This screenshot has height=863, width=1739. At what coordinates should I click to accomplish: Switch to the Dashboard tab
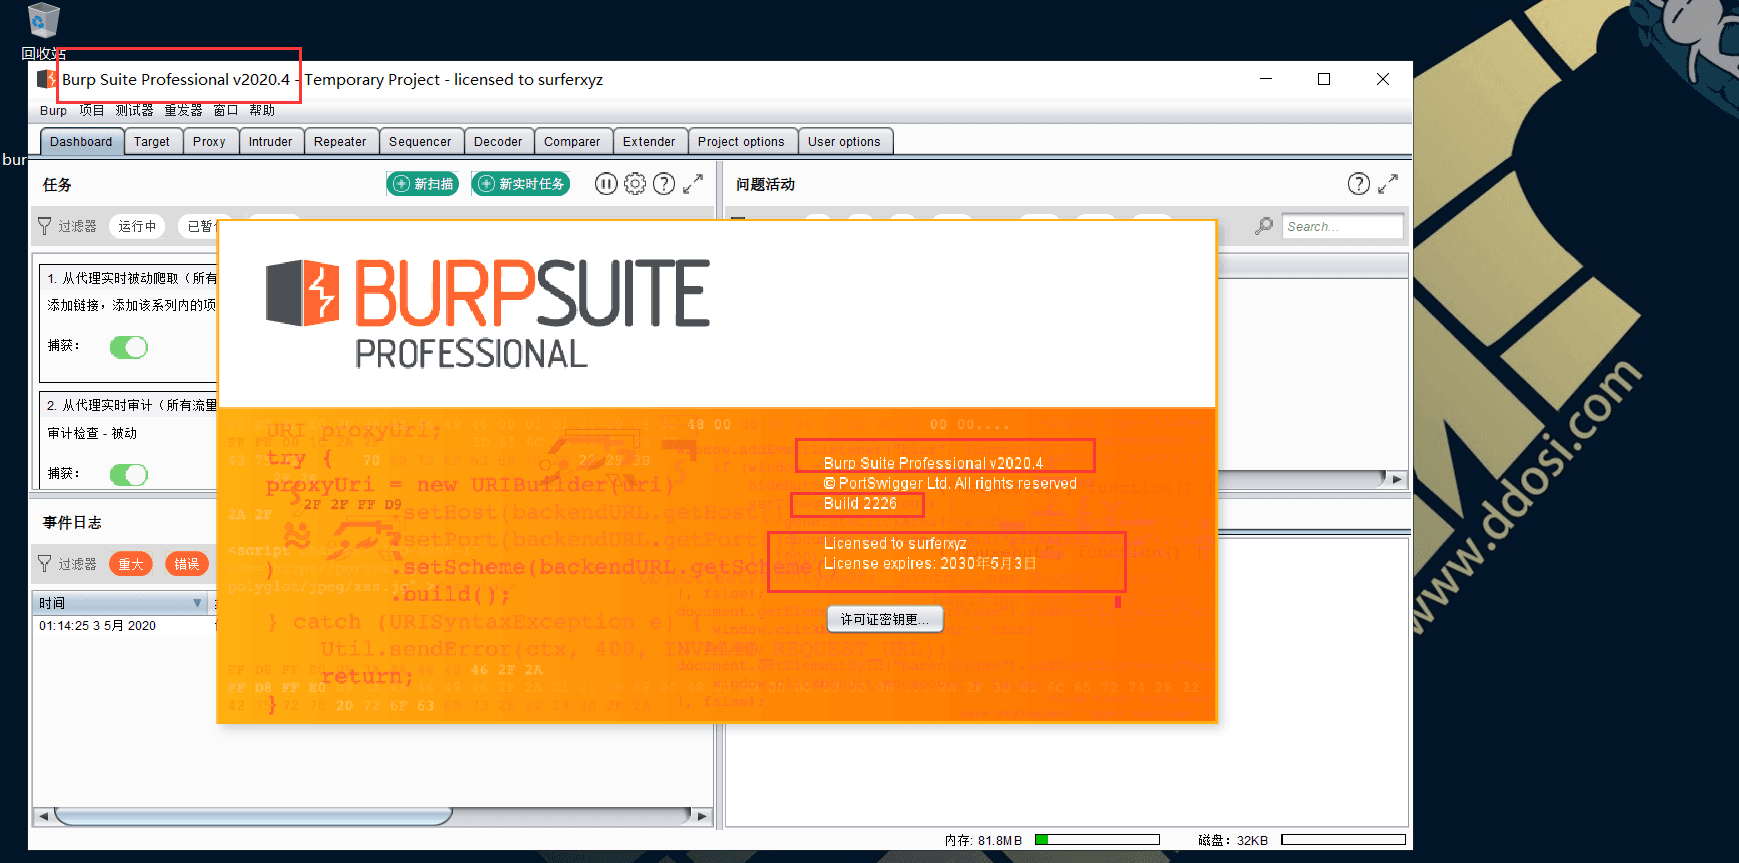click(81, 142)
